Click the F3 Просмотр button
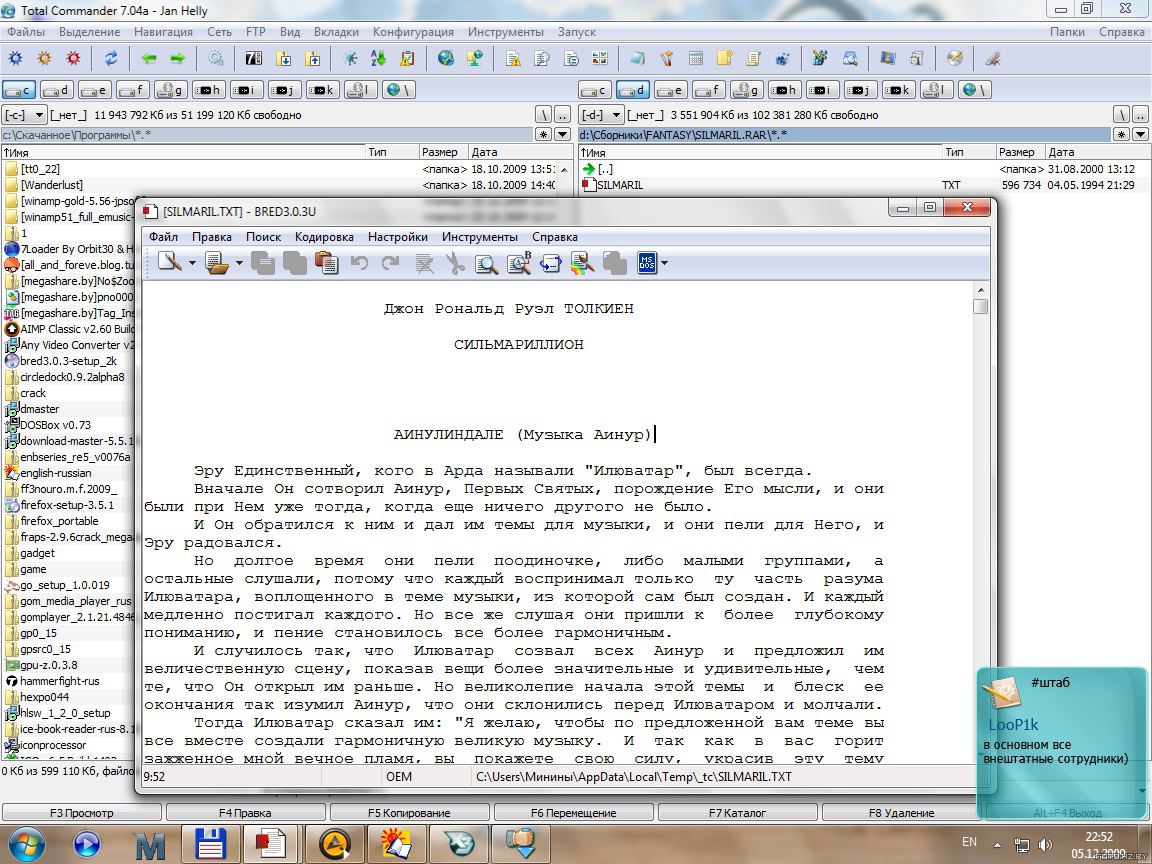 82,813
